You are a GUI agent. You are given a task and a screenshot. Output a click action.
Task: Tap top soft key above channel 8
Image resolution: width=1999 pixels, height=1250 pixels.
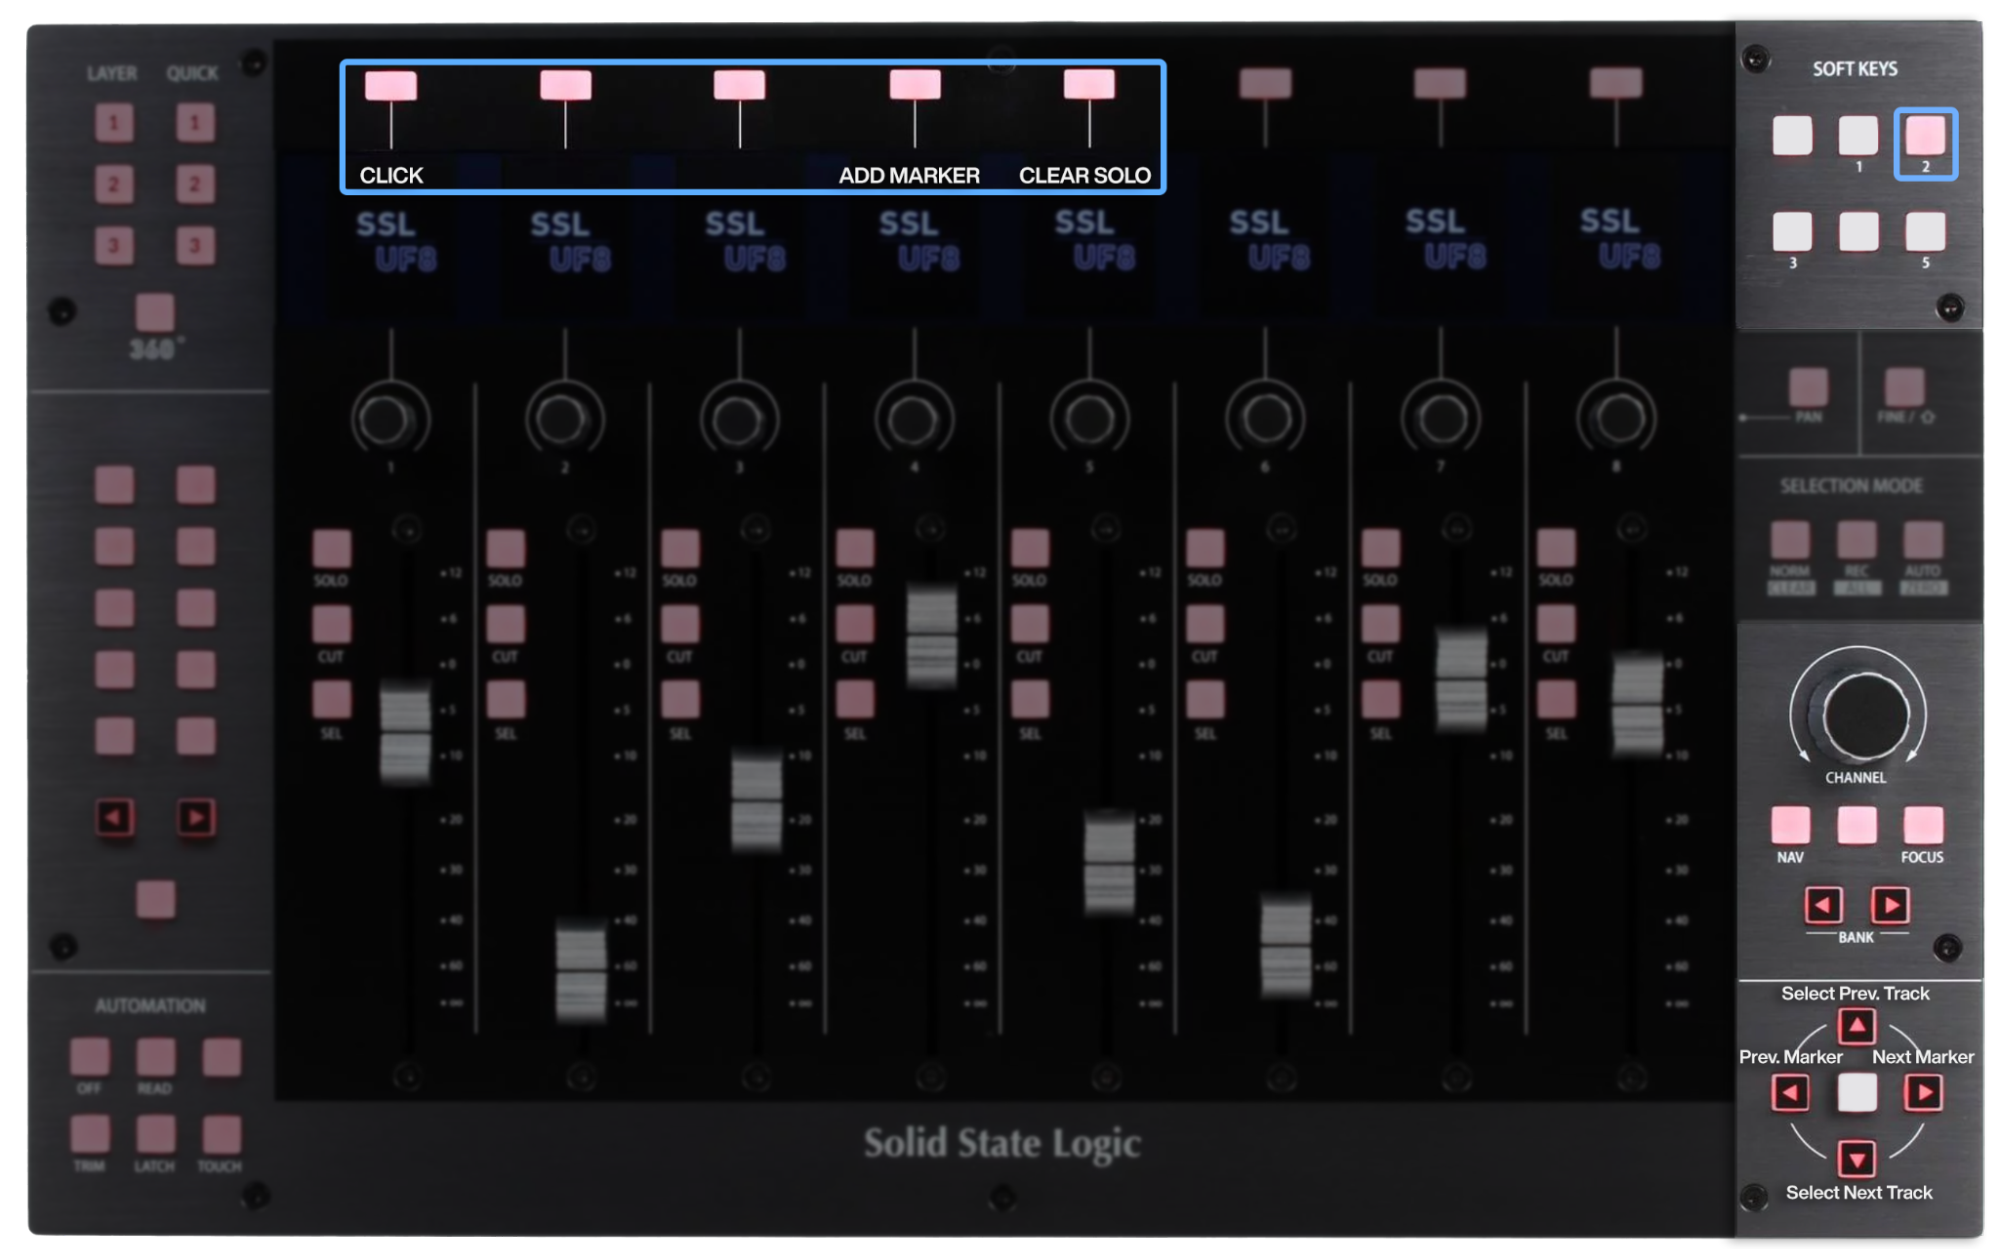pyautogui.click(x=1616, y=83)
